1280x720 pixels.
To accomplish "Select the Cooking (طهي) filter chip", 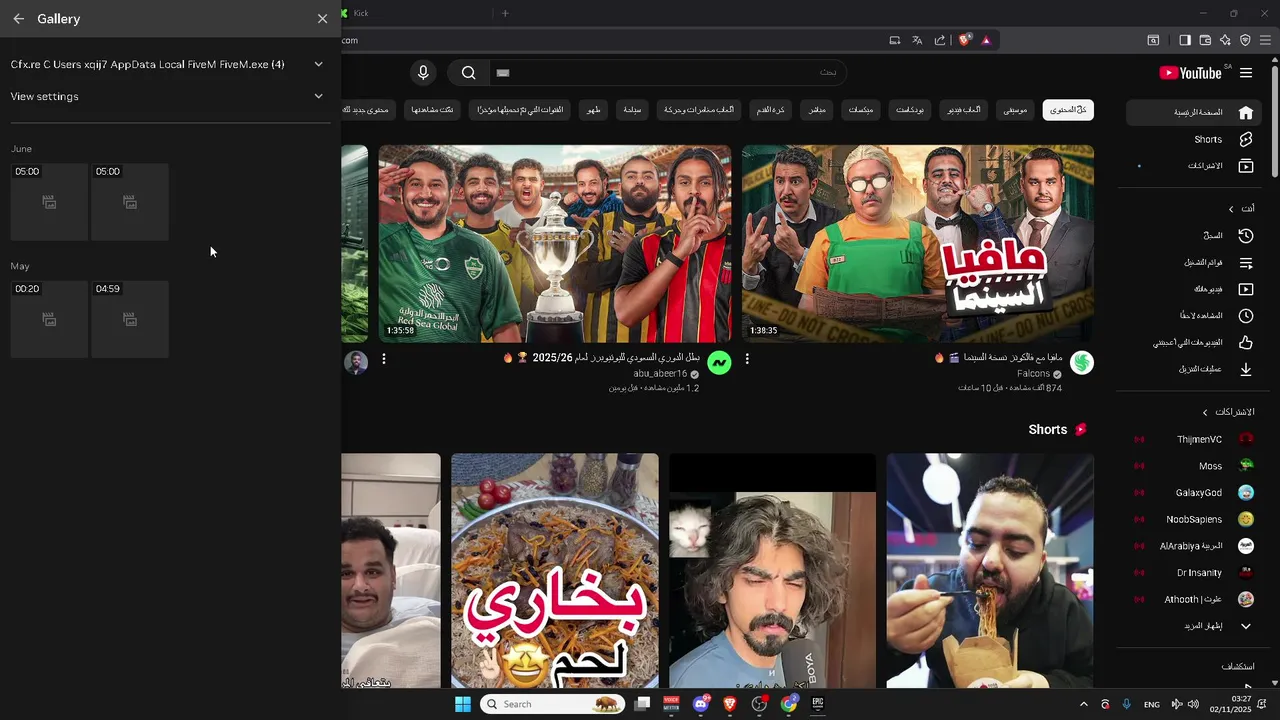I will tap(594, 109).
